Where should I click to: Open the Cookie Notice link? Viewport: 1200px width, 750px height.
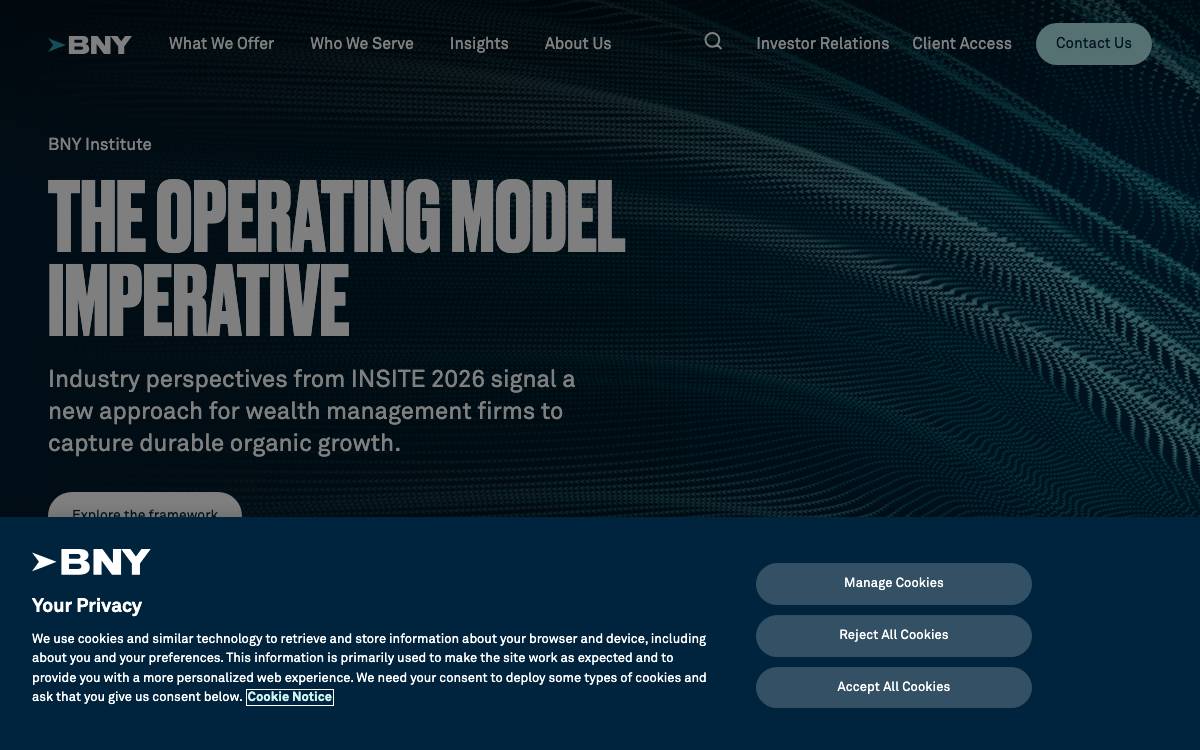[290, 697]
